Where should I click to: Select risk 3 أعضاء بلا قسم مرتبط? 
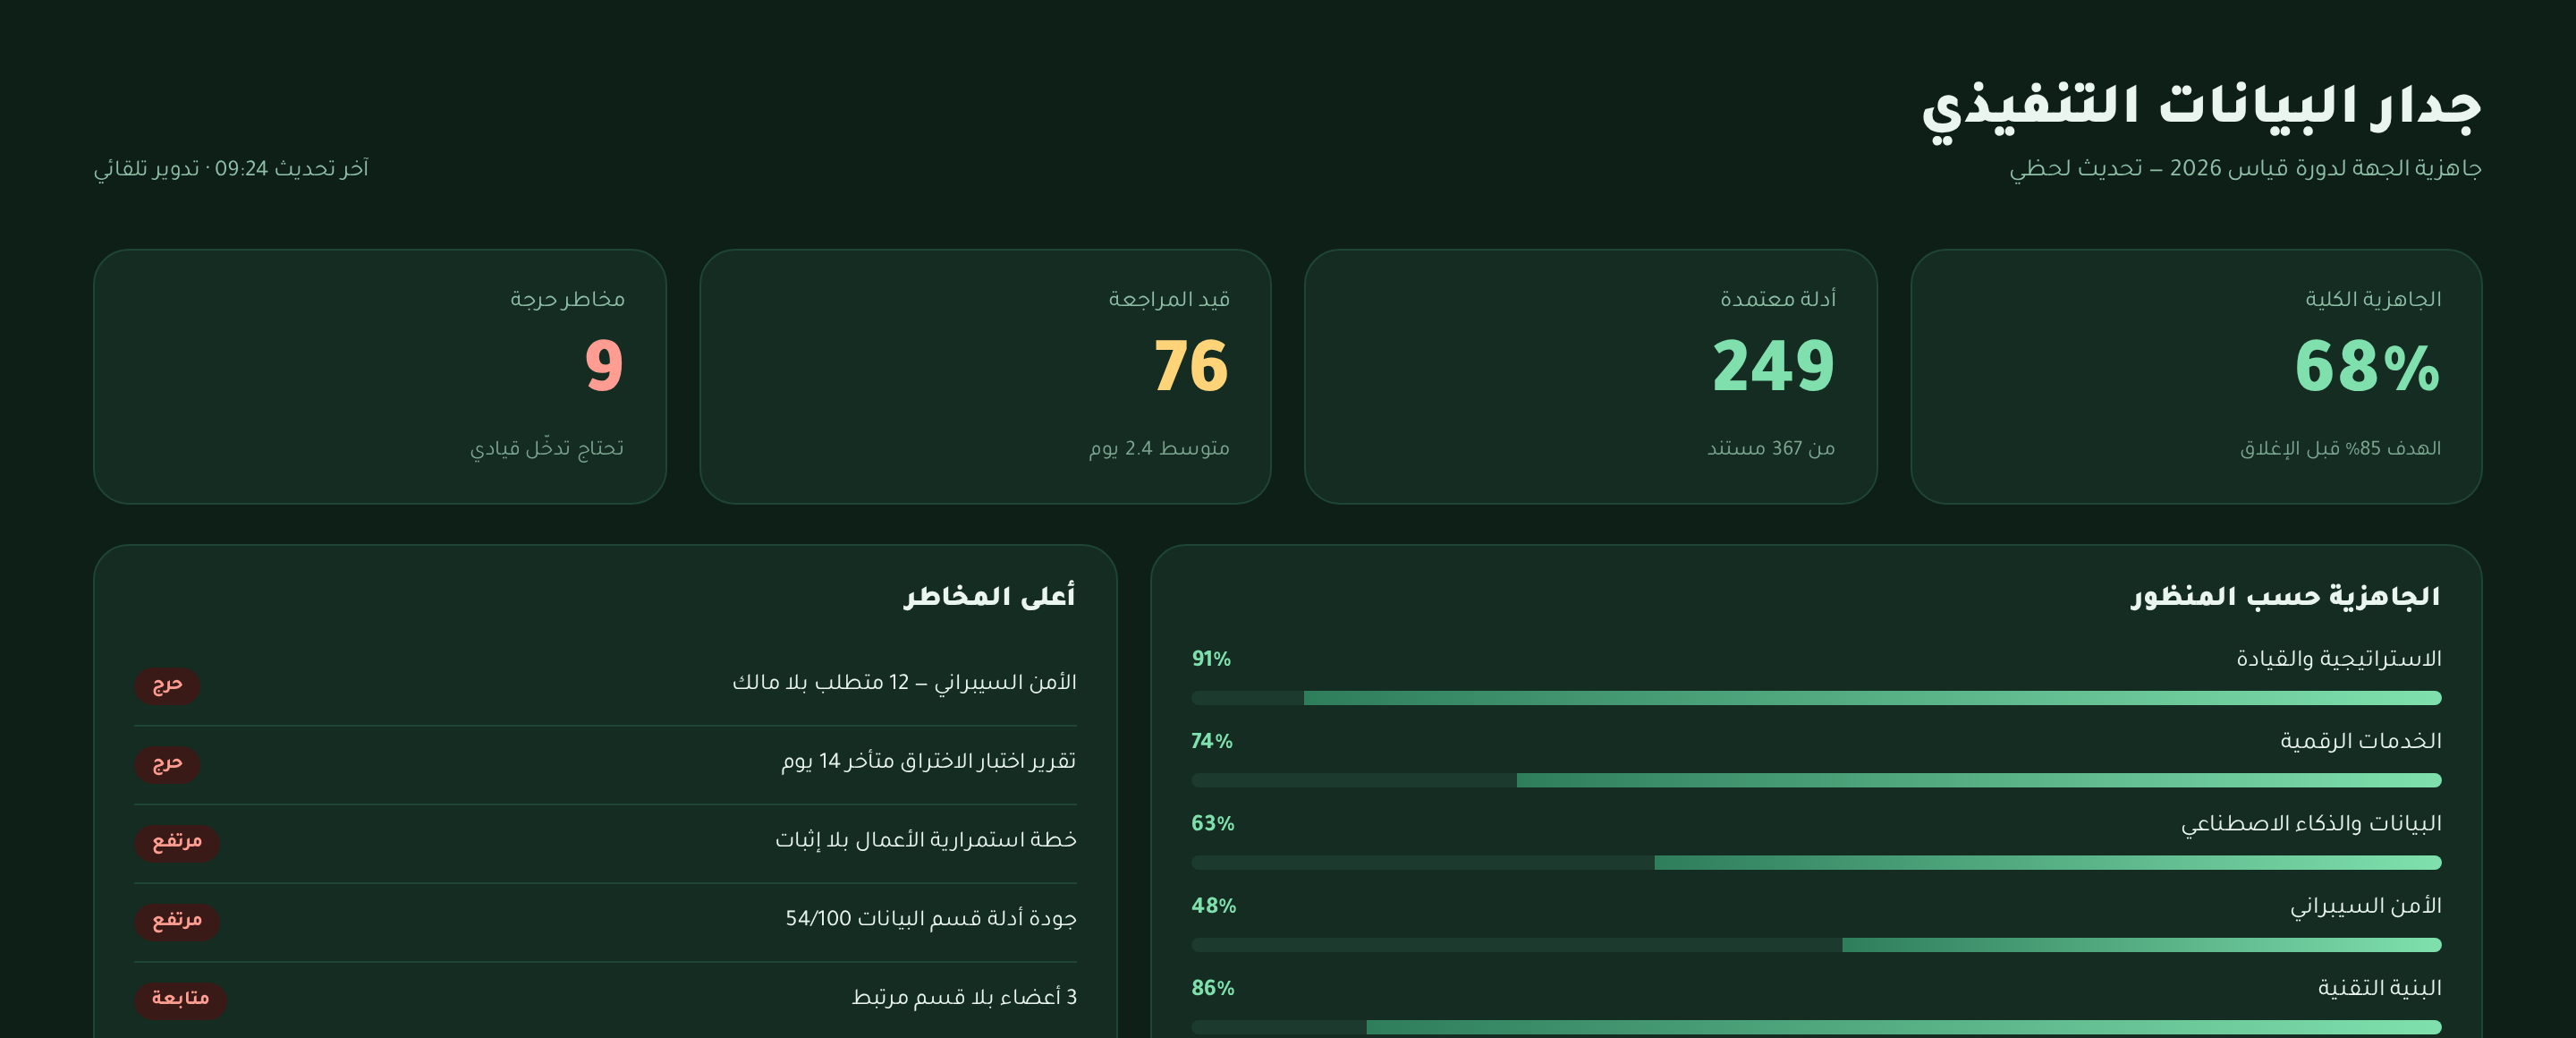pyautogui.click(x=605, y=999)
